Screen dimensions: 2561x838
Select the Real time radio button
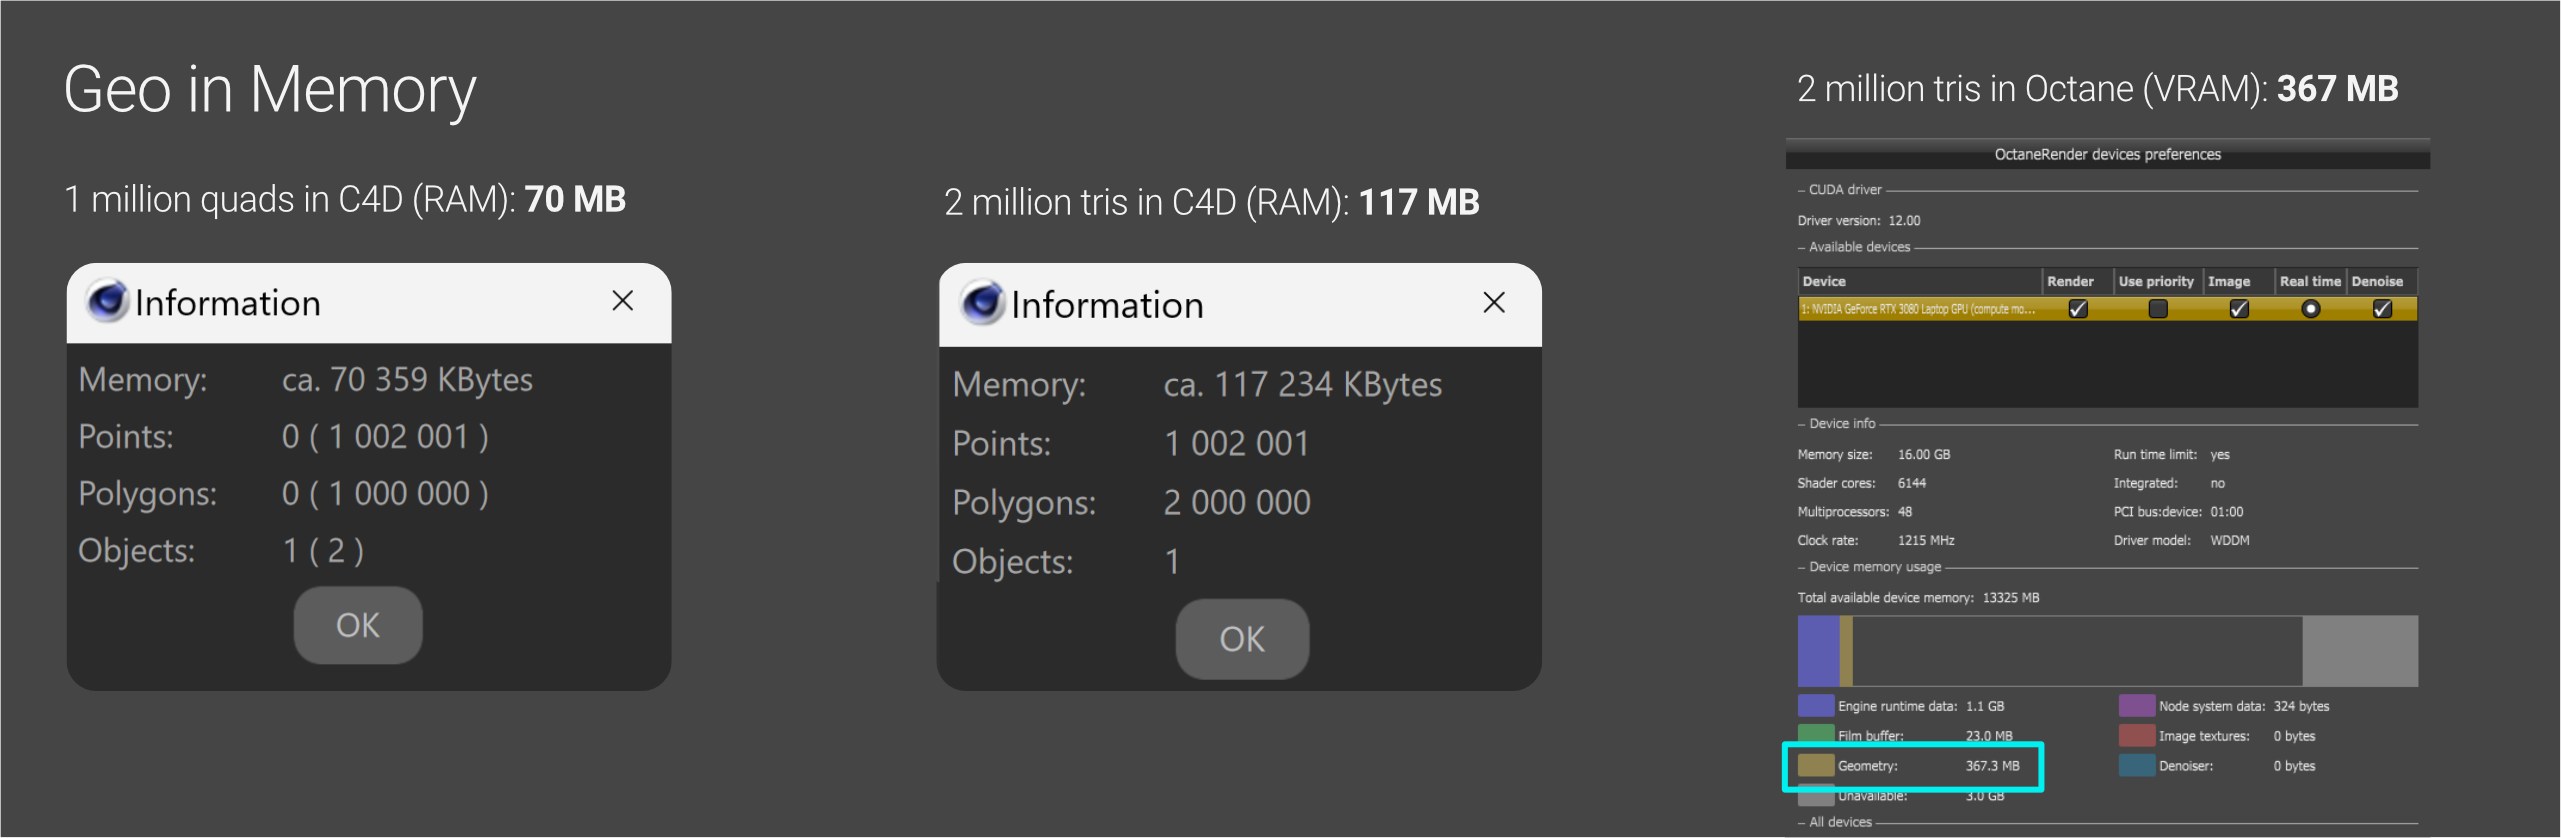2310,310
